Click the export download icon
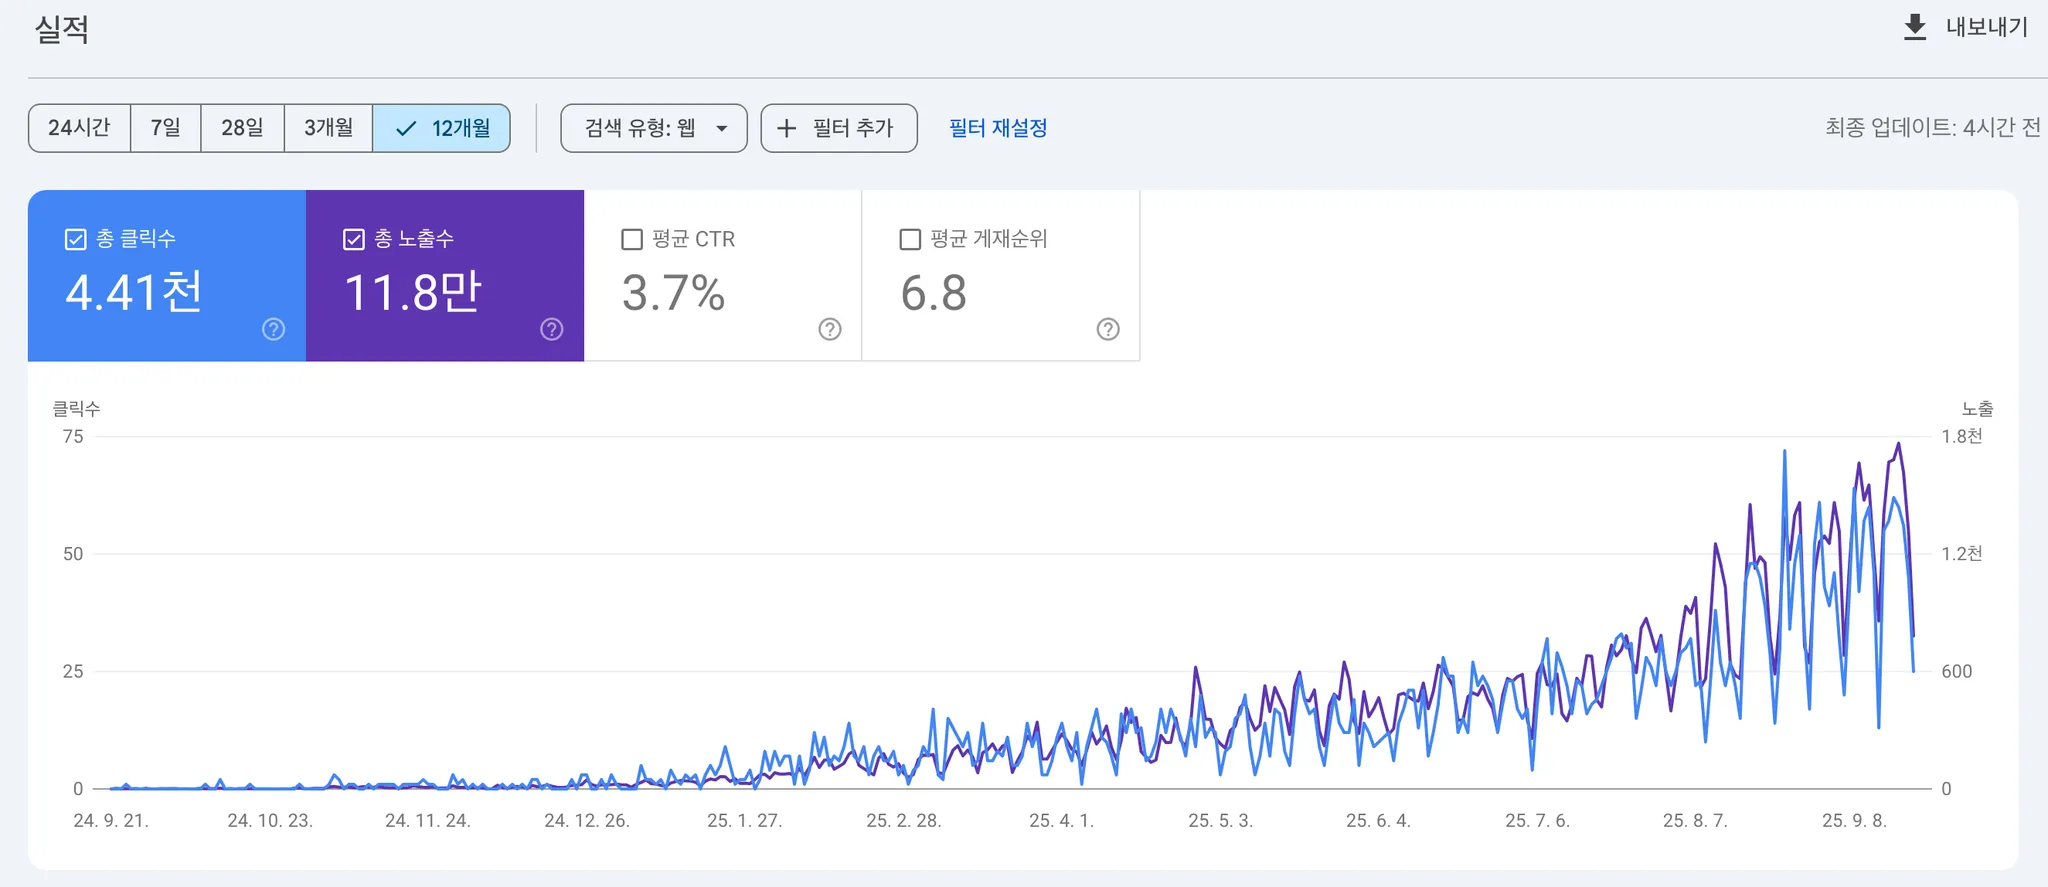Viewport: 2048px width, 887px height. [1915, 27]
